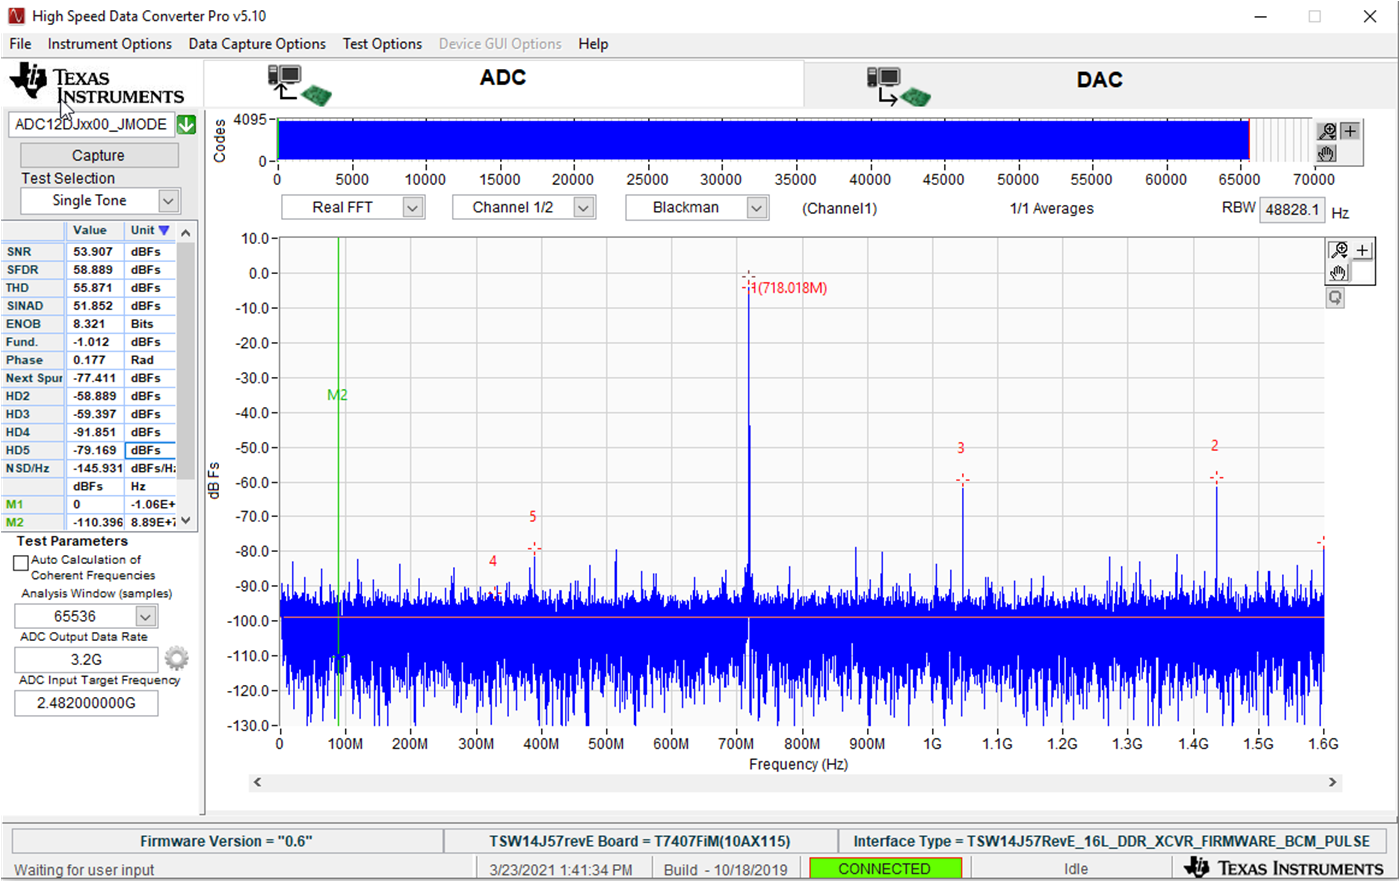Click the RBW value field 48828.1
1400x882 pixels.
(x=1292, y=210)
